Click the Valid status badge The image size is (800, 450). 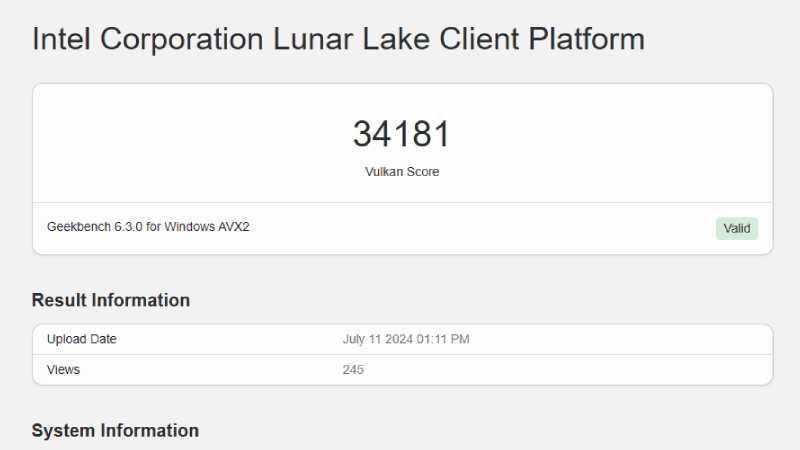(x=737, y=228)
